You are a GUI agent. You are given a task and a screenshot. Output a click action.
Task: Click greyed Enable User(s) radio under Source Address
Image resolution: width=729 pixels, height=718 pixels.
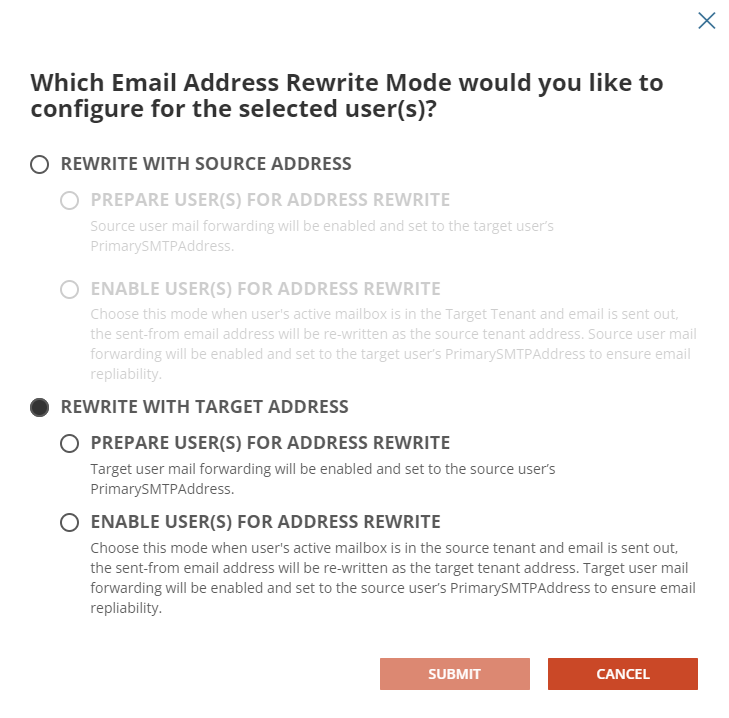click(x=69, y=290)
